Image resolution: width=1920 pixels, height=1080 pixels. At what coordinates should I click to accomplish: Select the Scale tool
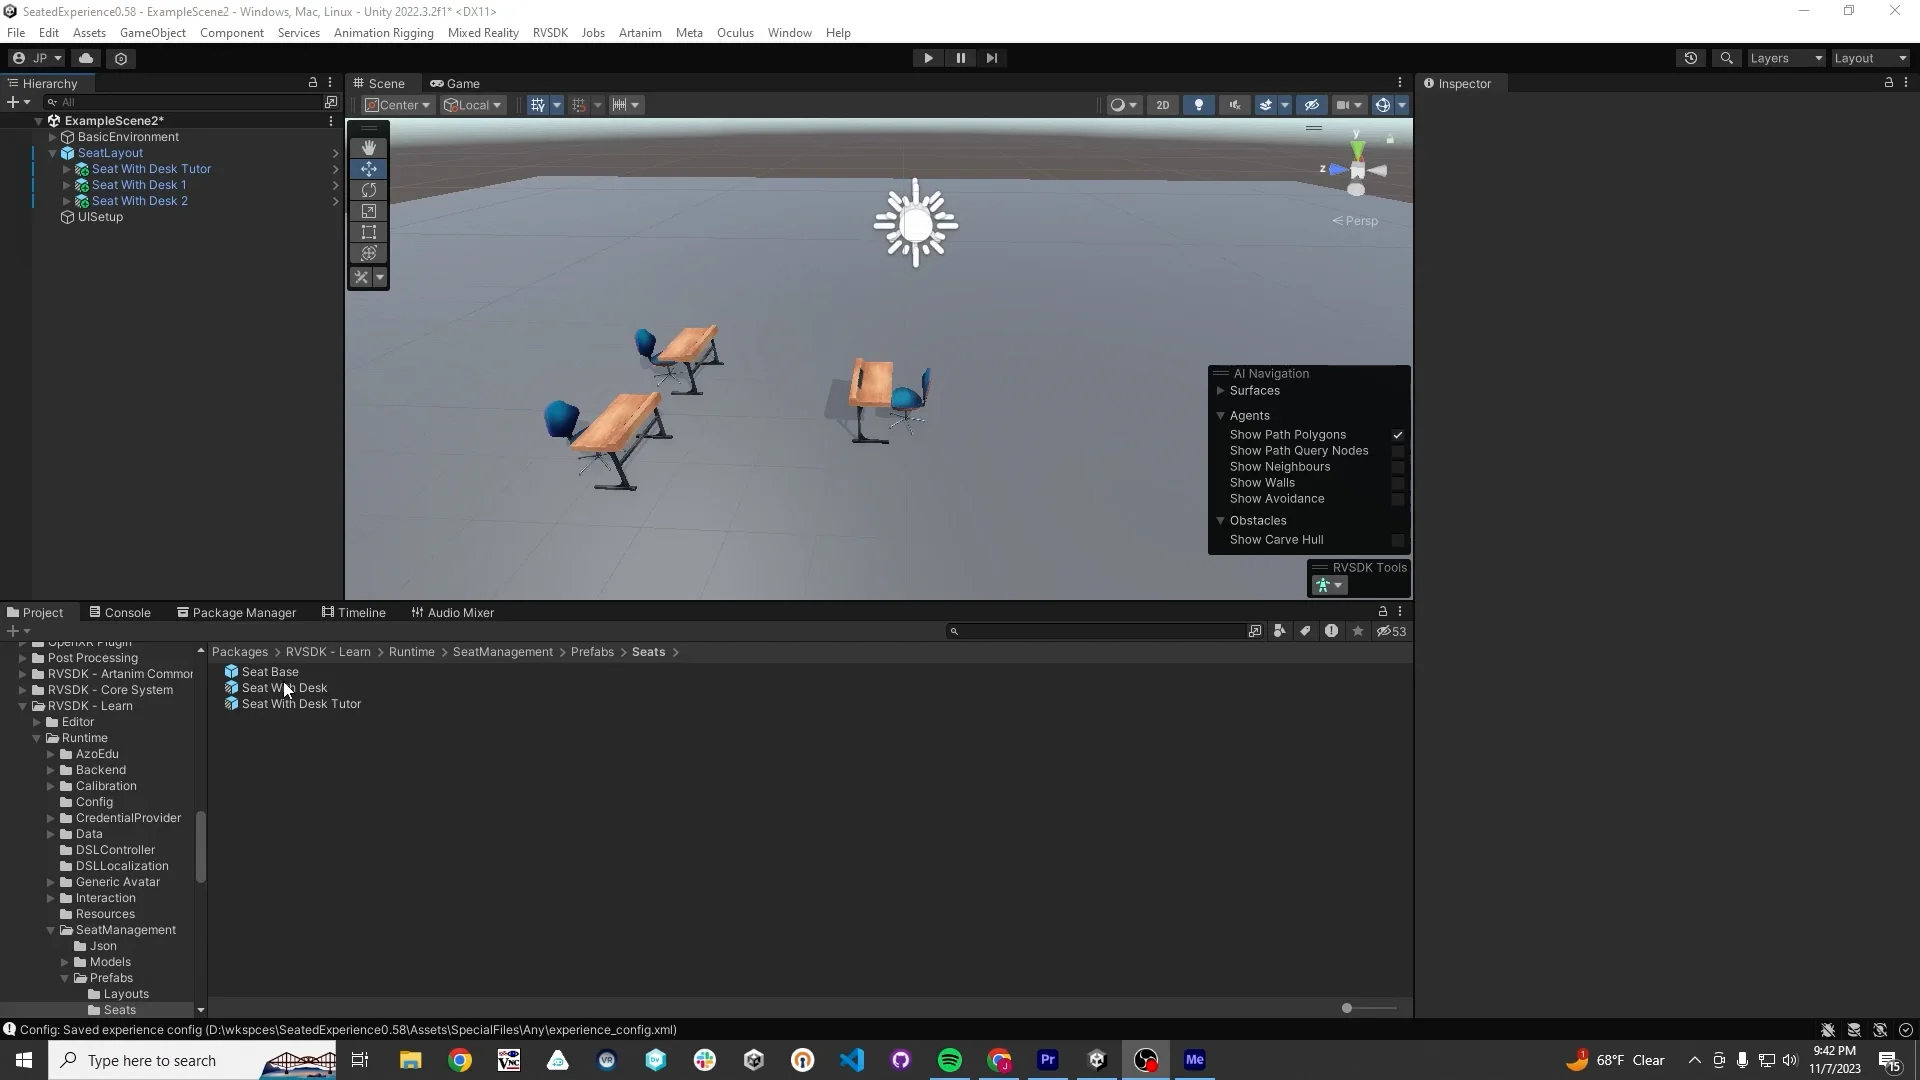coord(368,211)
